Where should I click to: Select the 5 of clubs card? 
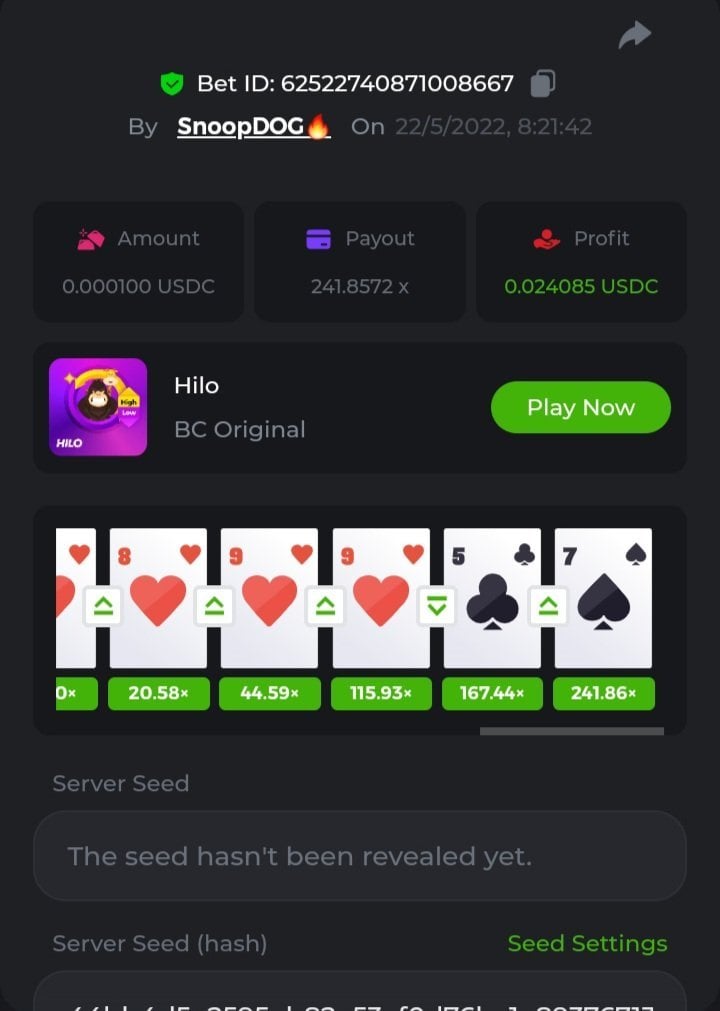pyautogui.click(x=492, y=598)
